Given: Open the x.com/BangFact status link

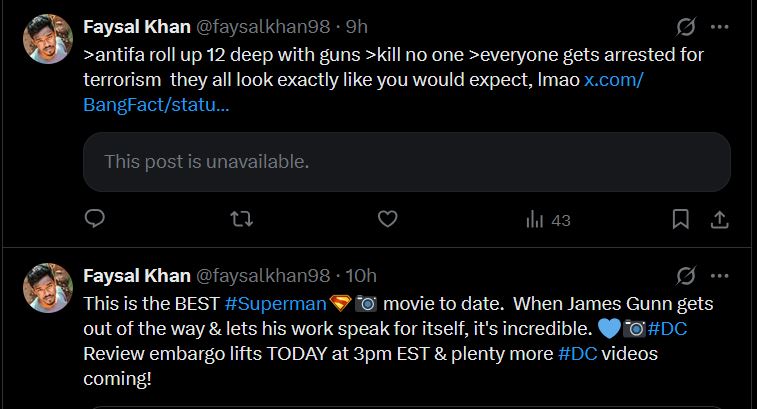Looking at the screenshot, I should [x=363, y=92].
